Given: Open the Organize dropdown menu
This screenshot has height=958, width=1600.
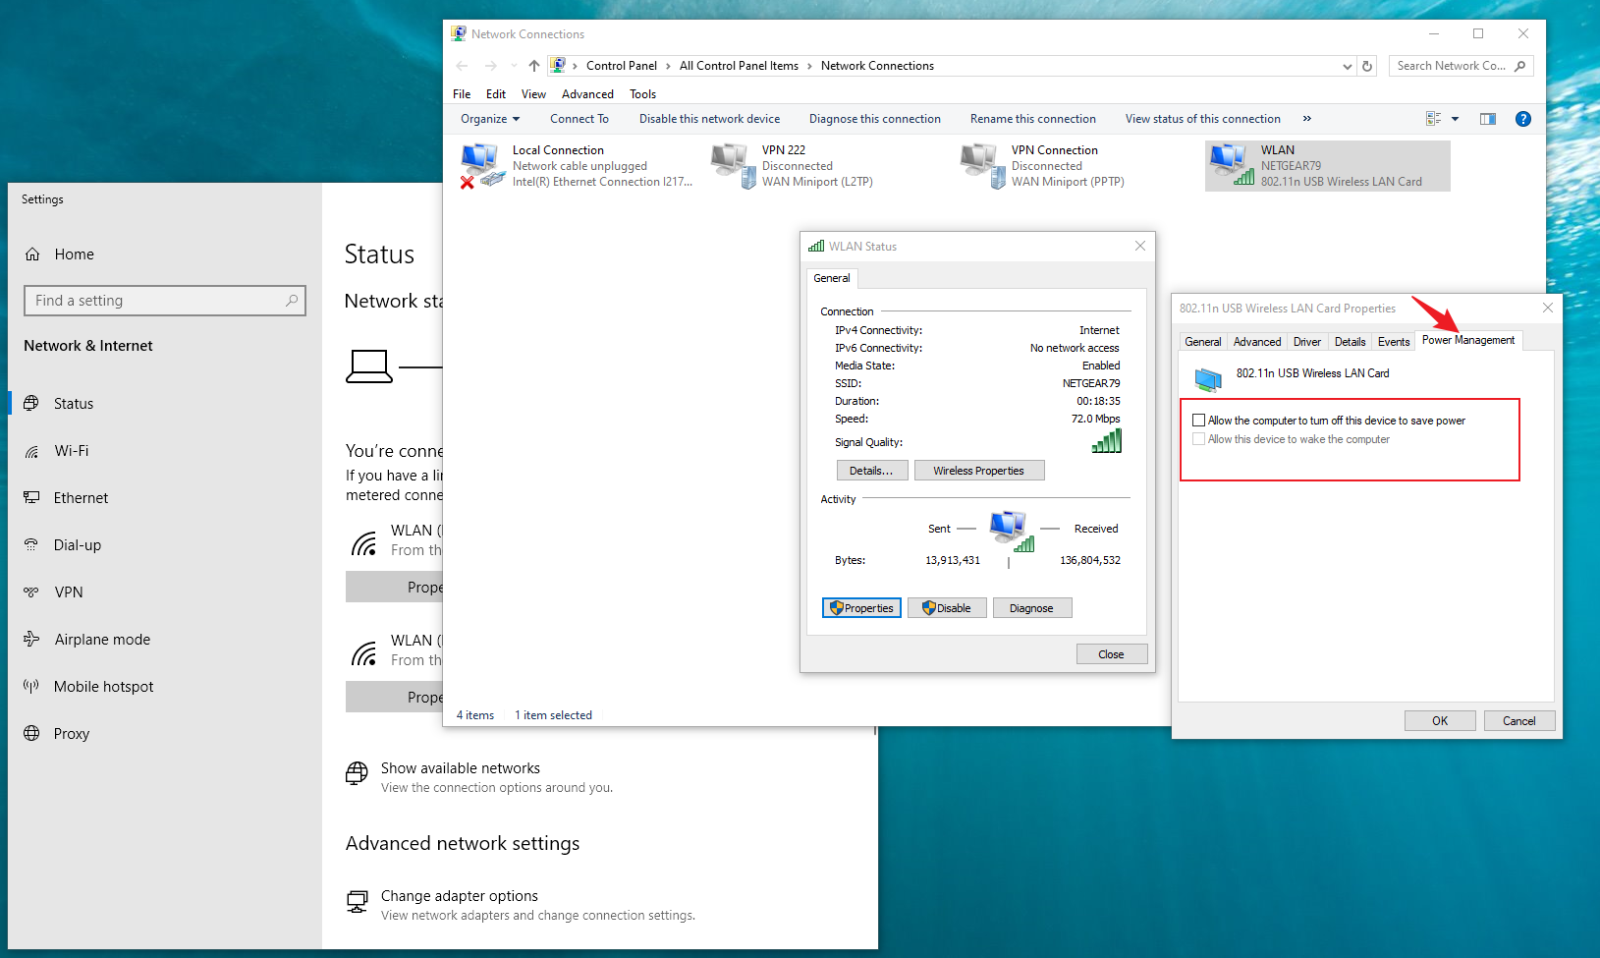Looking at the screenshot, I should [488, 118].
